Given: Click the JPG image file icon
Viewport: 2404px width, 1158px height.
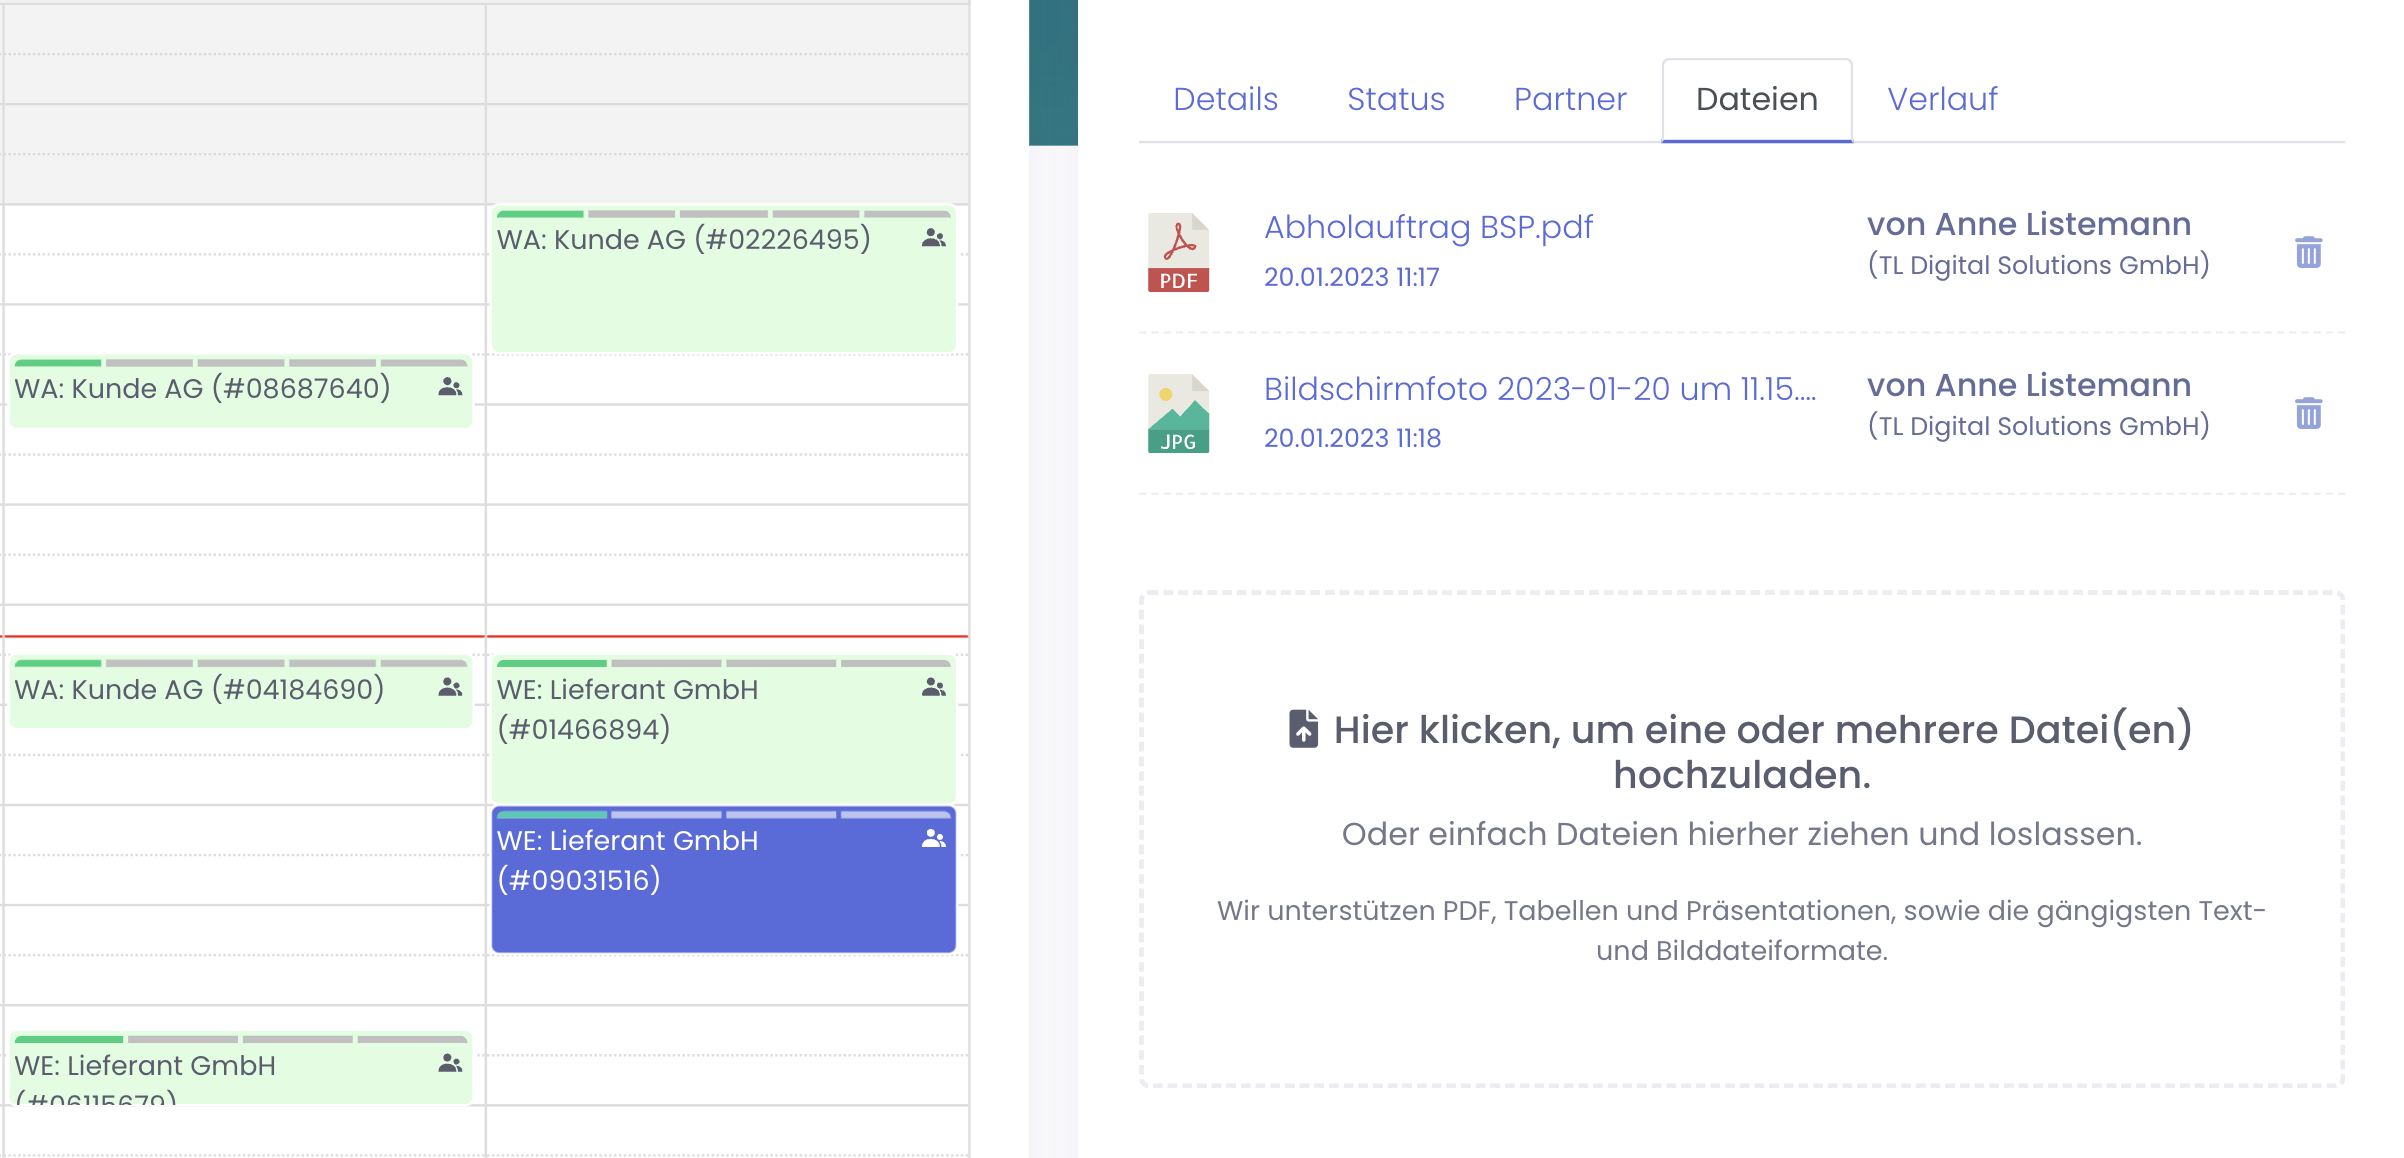Looking at the screenshot, I should pos(1178,413).
